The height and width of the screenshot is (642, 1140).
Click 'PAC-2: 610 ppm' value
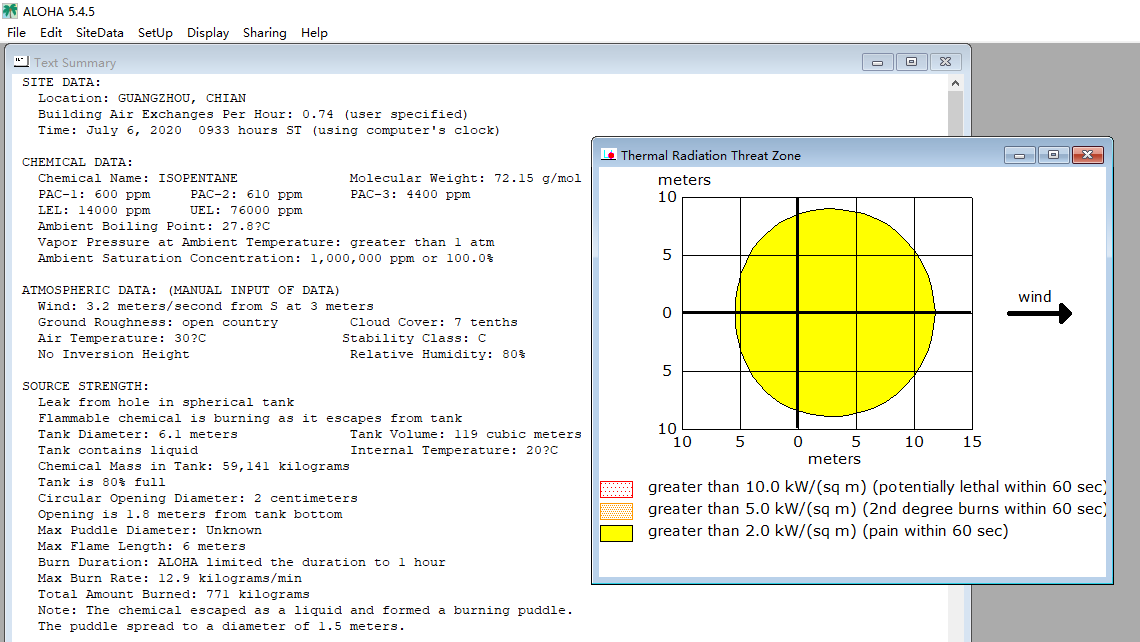[x=246, y=194]
